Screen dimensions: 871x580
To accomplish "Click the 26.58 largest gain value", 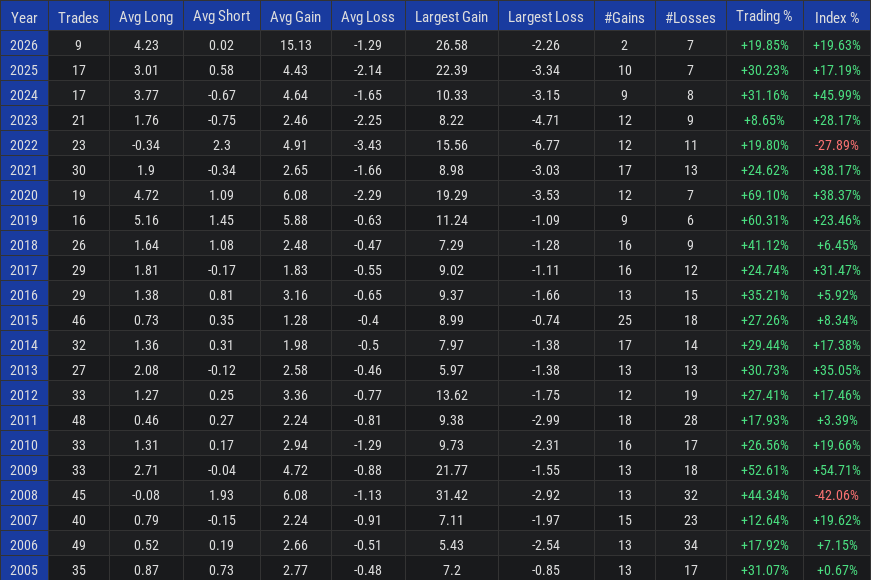I will [x=452, y=45].
